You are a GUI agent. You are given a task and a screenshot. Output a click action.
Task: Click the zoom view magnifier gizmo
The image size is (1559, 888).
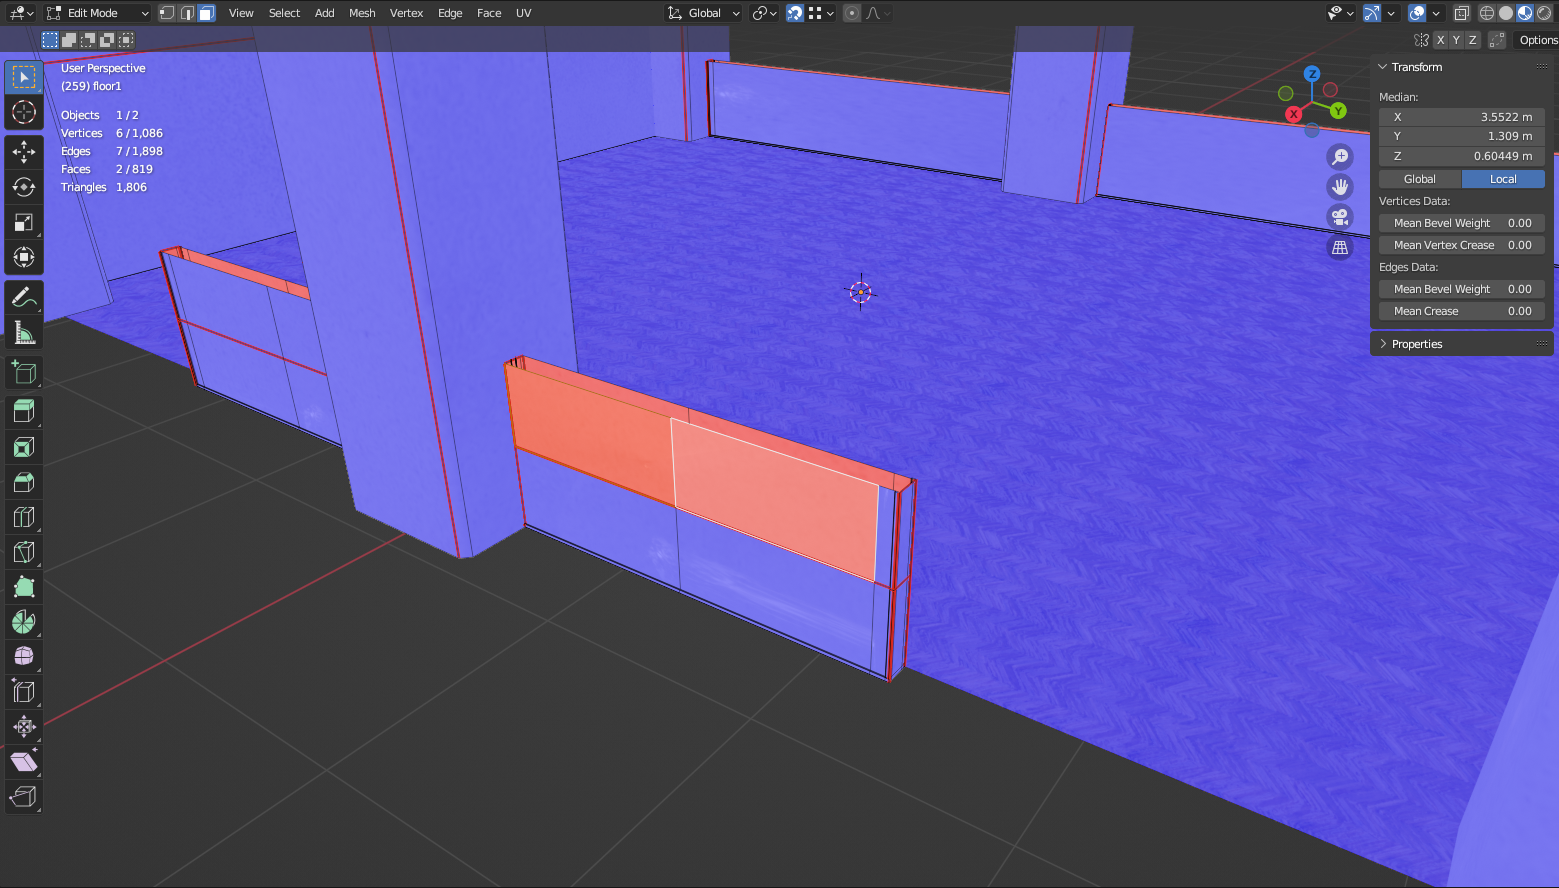(1340, 157)
